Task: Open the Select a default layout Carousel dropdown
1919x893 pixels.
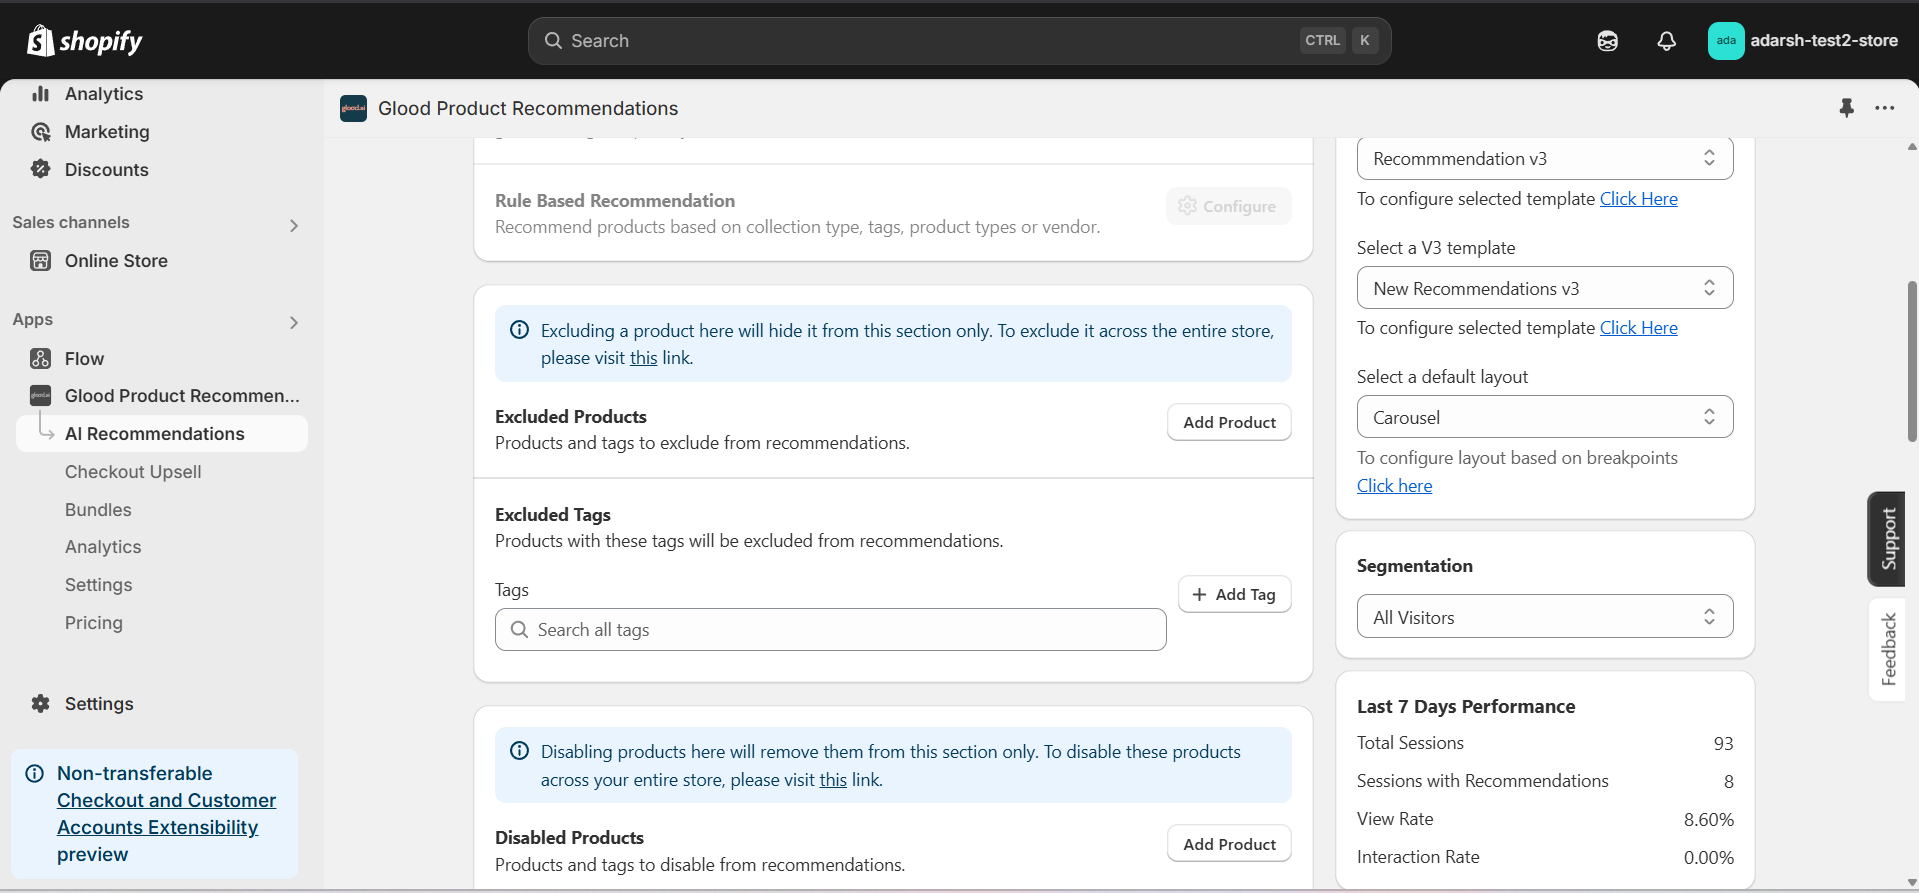Action: coord(1544,417)
